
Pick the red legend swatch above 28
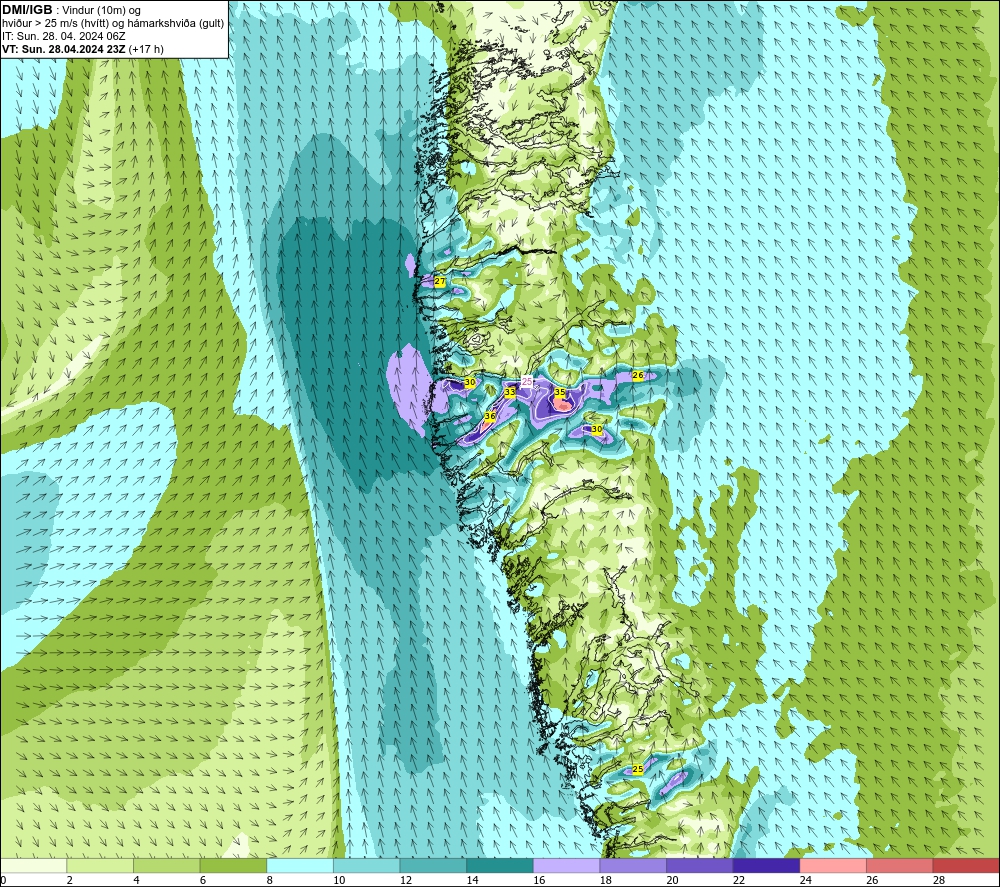tap(966, 865)
